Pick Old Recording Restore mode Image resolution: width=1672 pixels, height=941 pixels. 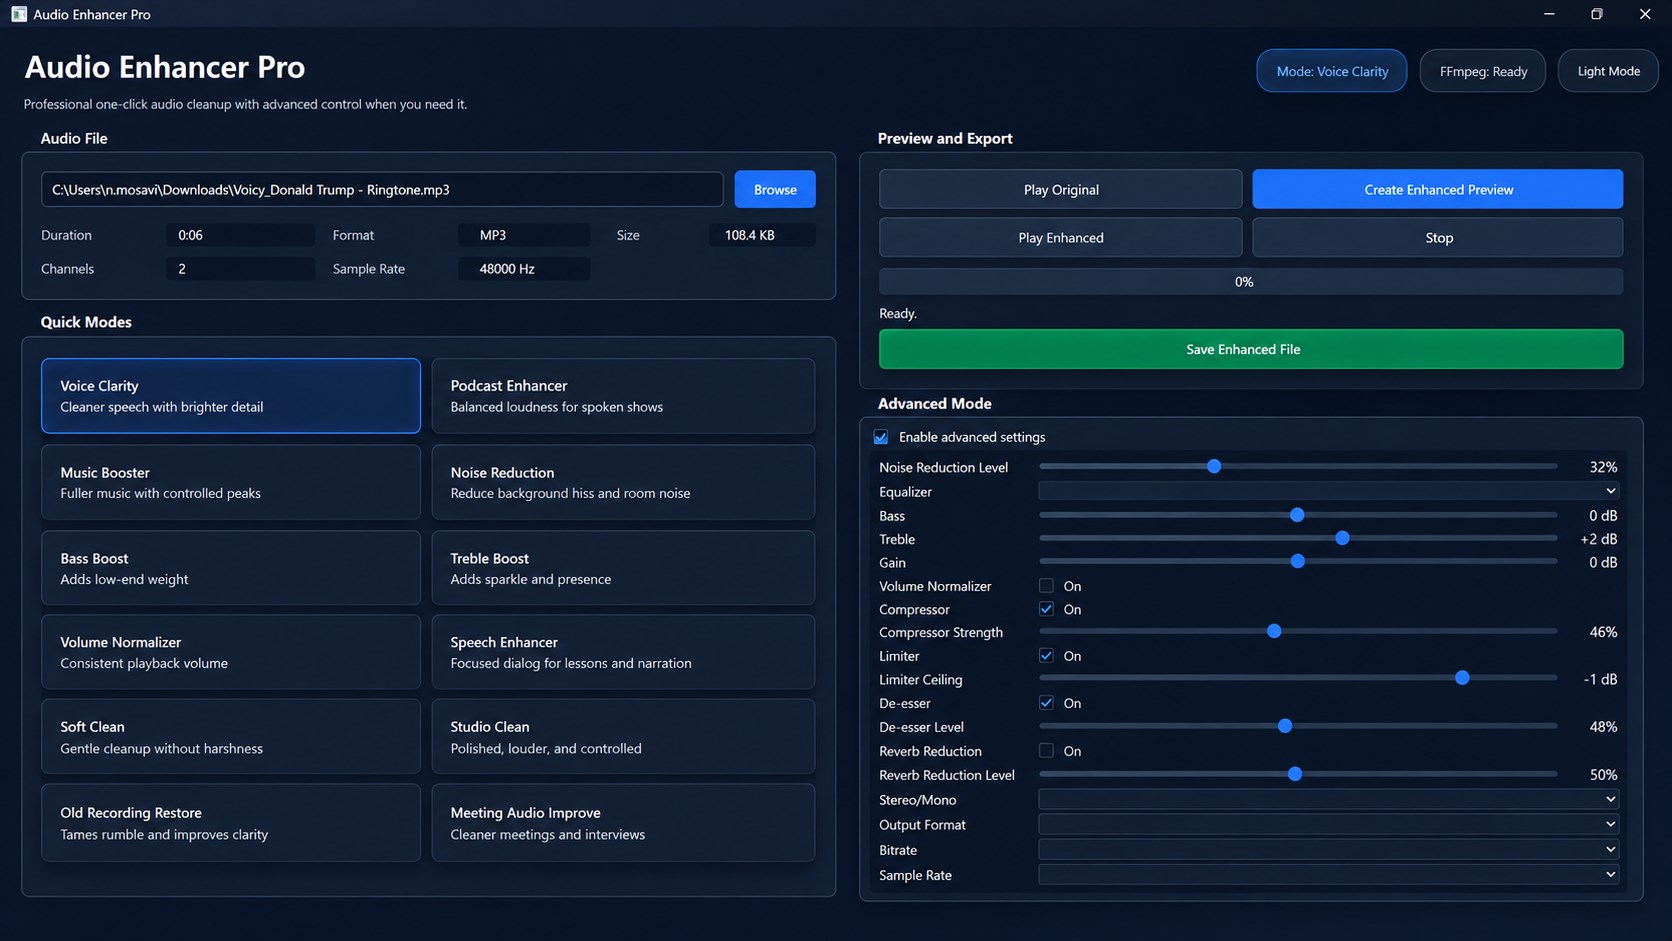231,823
